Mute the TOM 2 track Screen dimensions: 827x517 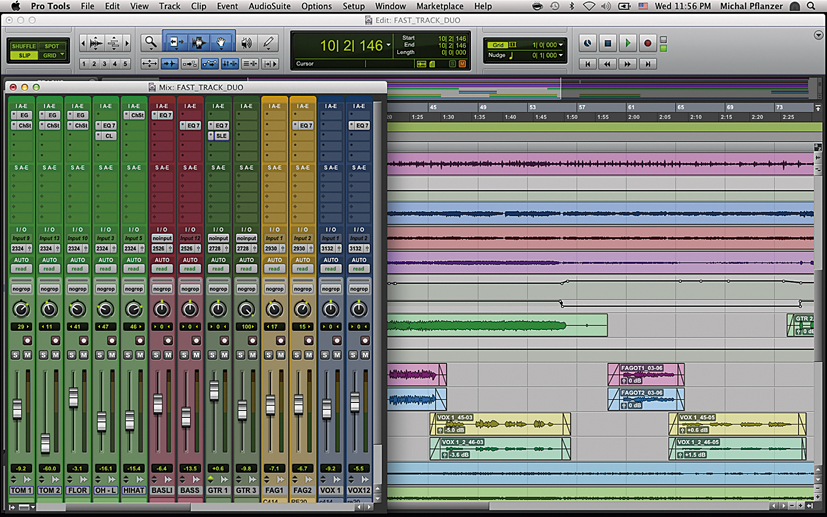click(x=55, y=355)
